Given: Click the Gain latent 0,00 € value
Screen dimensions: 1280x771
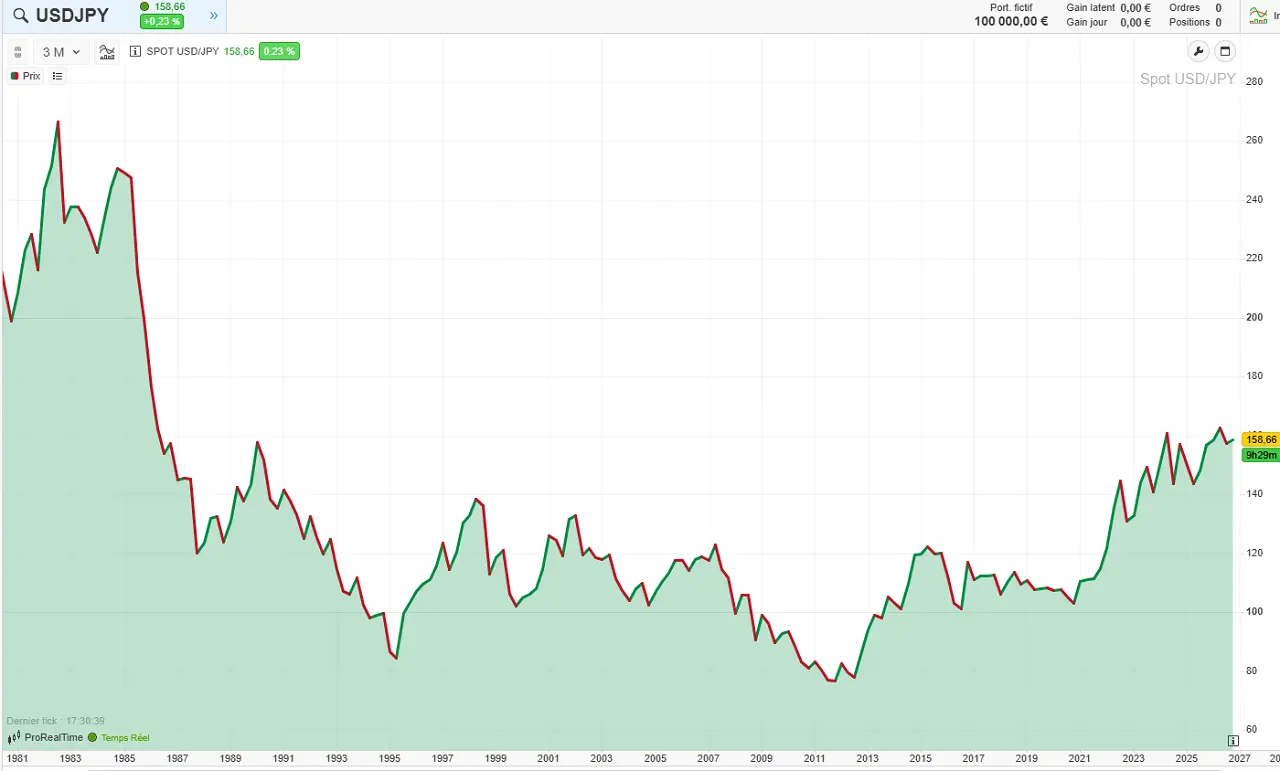Looking at the screenshot, I should point(1135,8).
